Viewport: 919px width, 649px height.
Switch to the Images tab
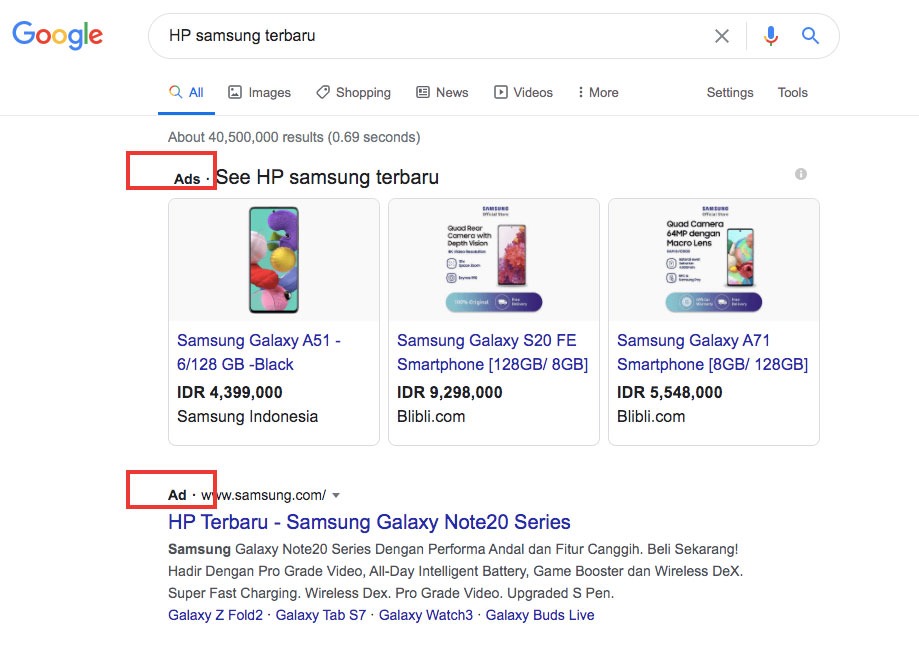[x=260, y=93]
